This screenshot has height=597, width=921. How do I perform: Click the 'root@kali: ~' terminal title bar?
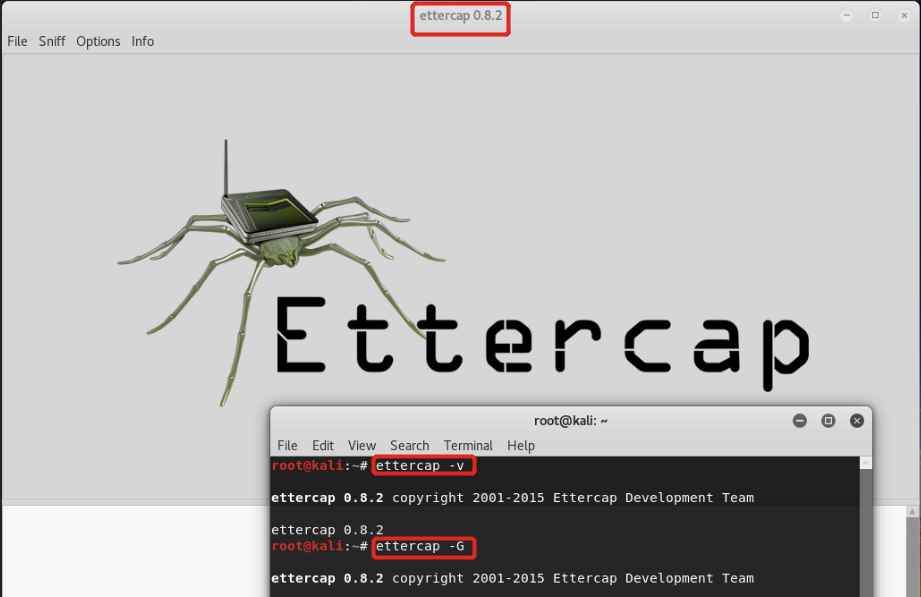[x=571, y=421]
